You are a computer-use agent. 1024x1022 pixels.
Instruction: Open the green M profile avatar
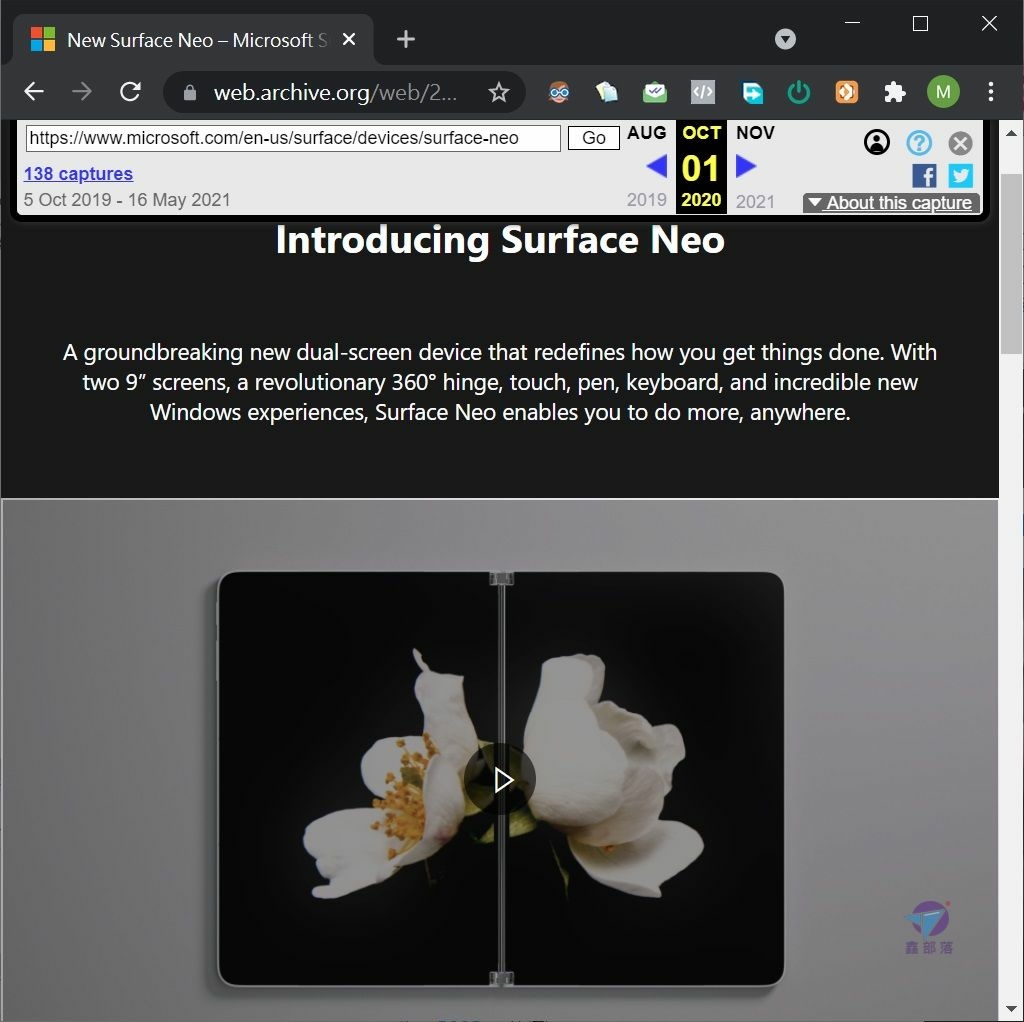tap(943, 92)
